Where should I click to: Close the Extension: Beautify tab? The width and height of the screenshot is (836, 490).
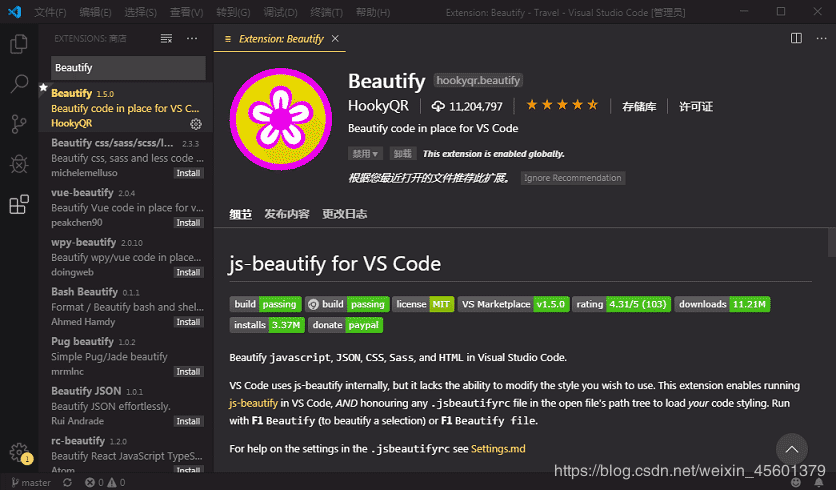click(x=335, y=39)
